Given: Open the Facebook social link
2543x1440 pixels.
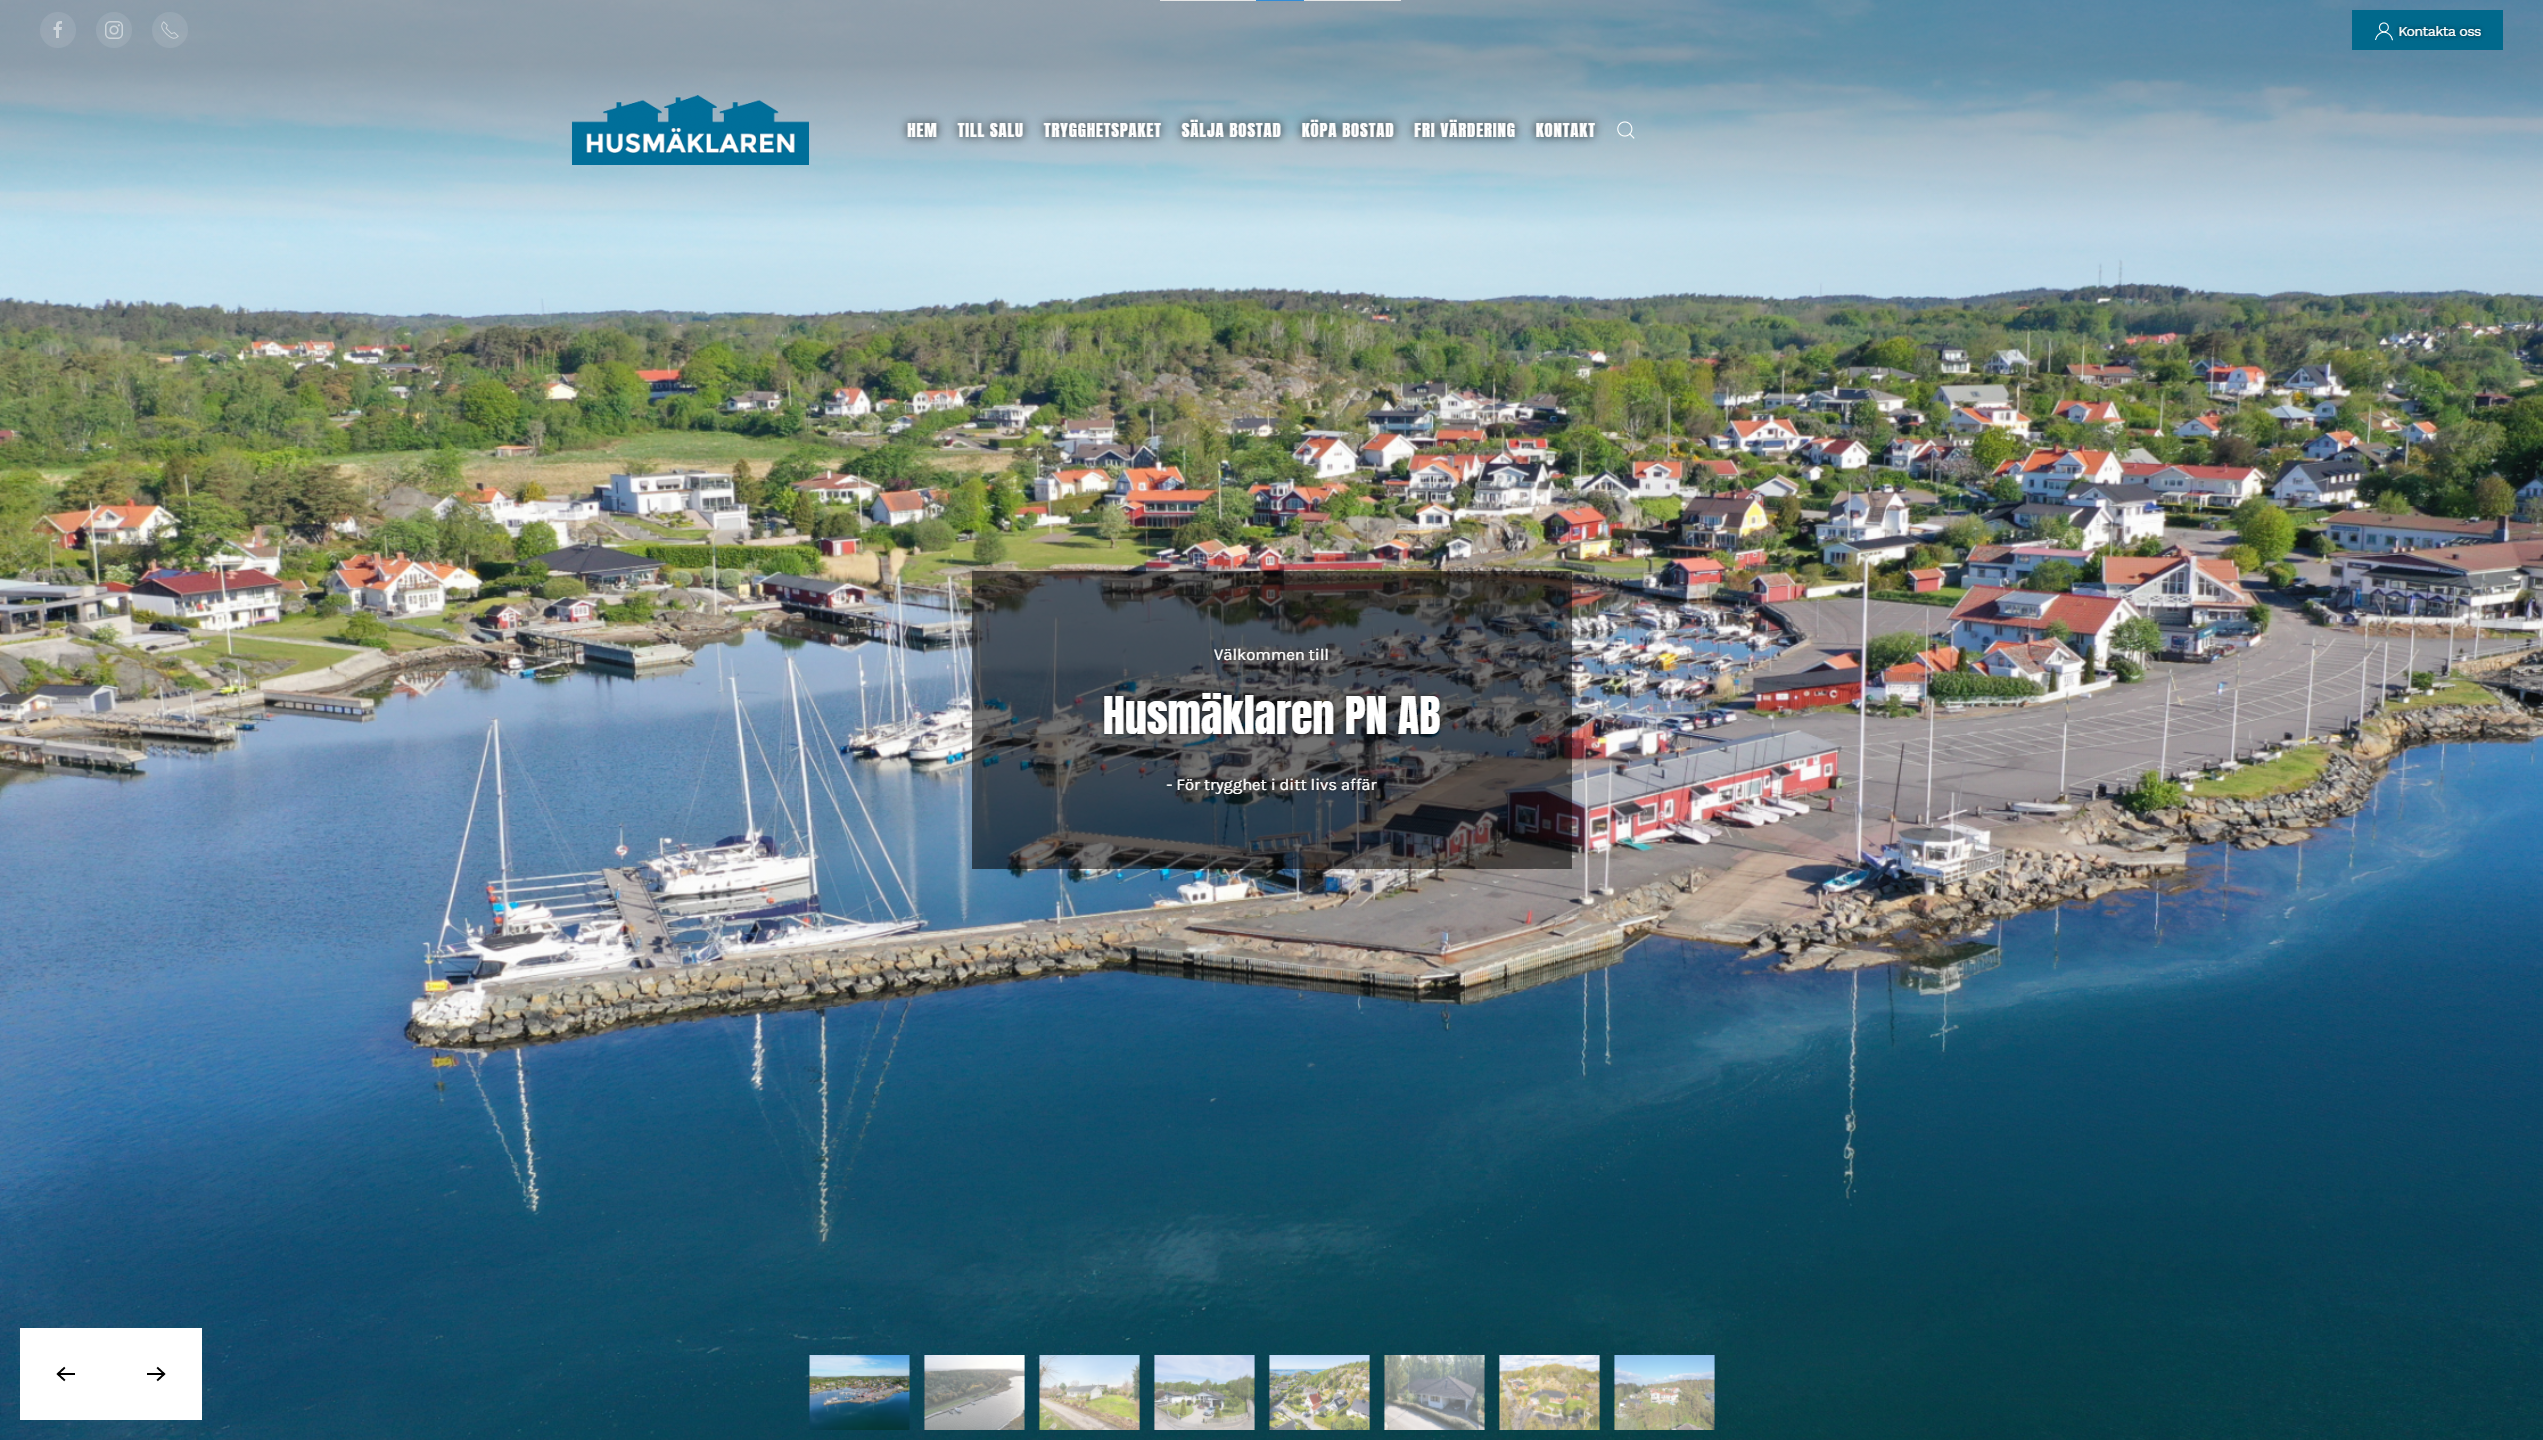Looking at the screenshot, I should (58, 30).
